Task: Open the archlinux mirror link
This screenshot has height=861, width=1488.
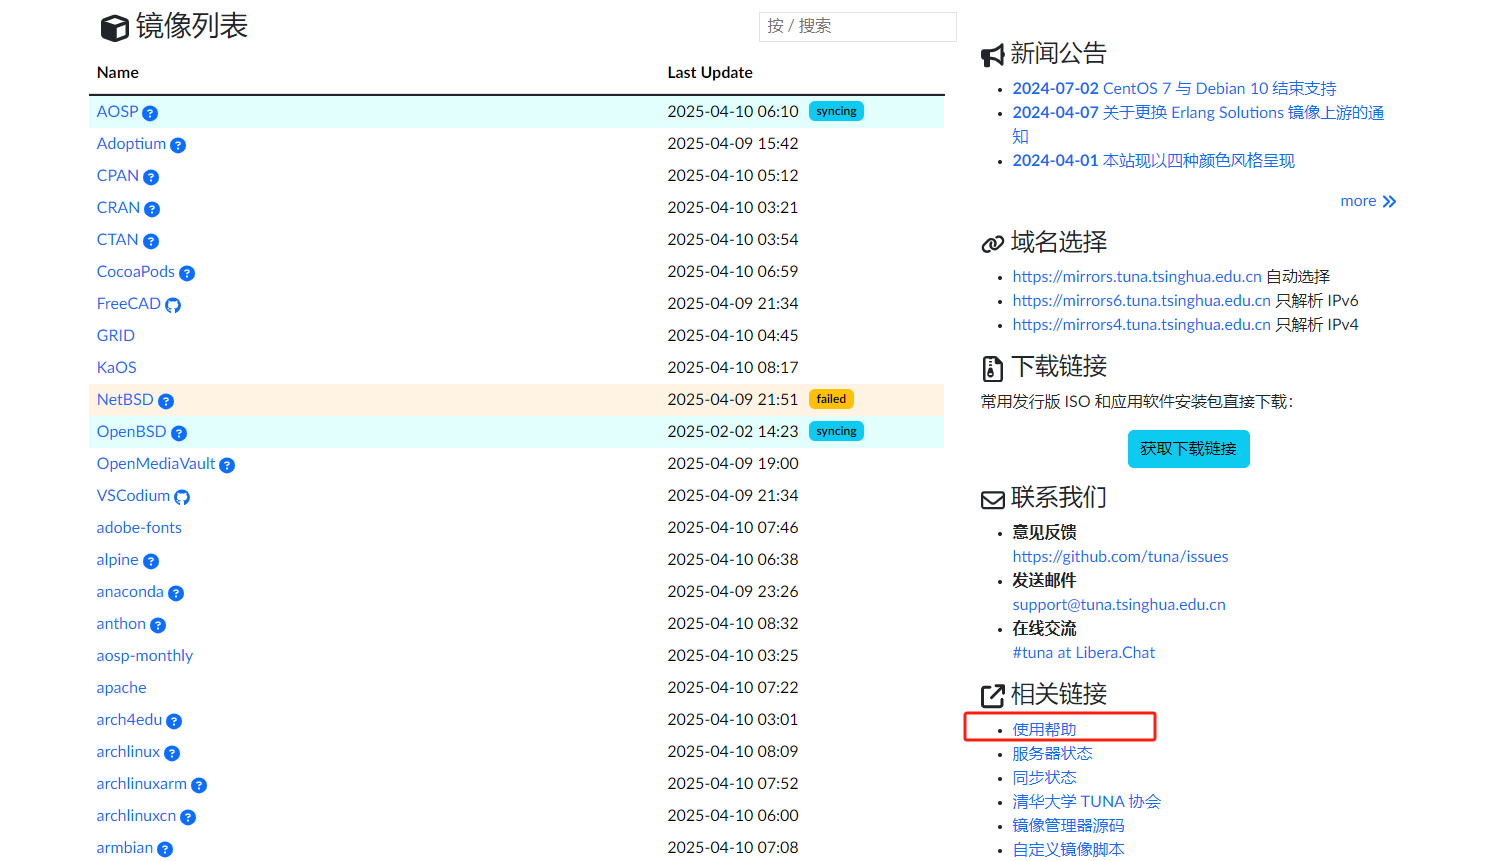Action: click(128, 751)
